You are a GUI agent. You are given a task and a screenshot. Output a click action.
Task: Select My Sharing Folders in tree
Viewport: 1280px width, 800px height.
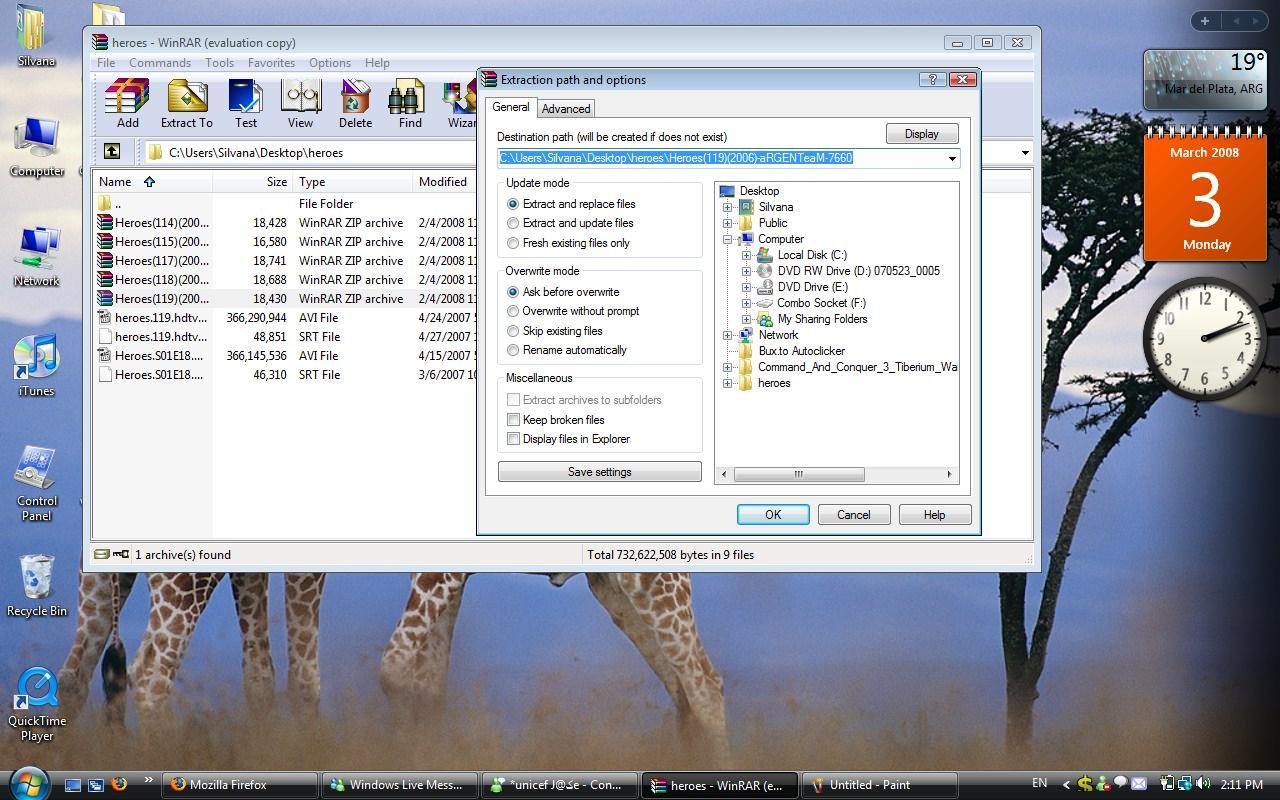[822, 319]
